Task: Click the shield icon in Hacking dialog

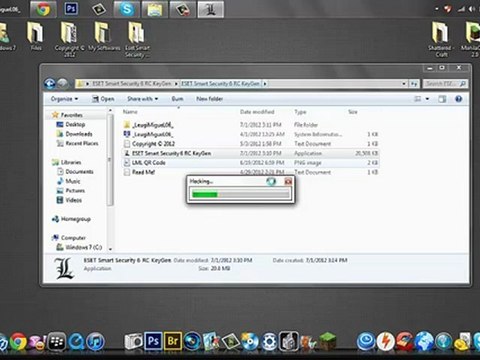Action: tap(271, 181)
